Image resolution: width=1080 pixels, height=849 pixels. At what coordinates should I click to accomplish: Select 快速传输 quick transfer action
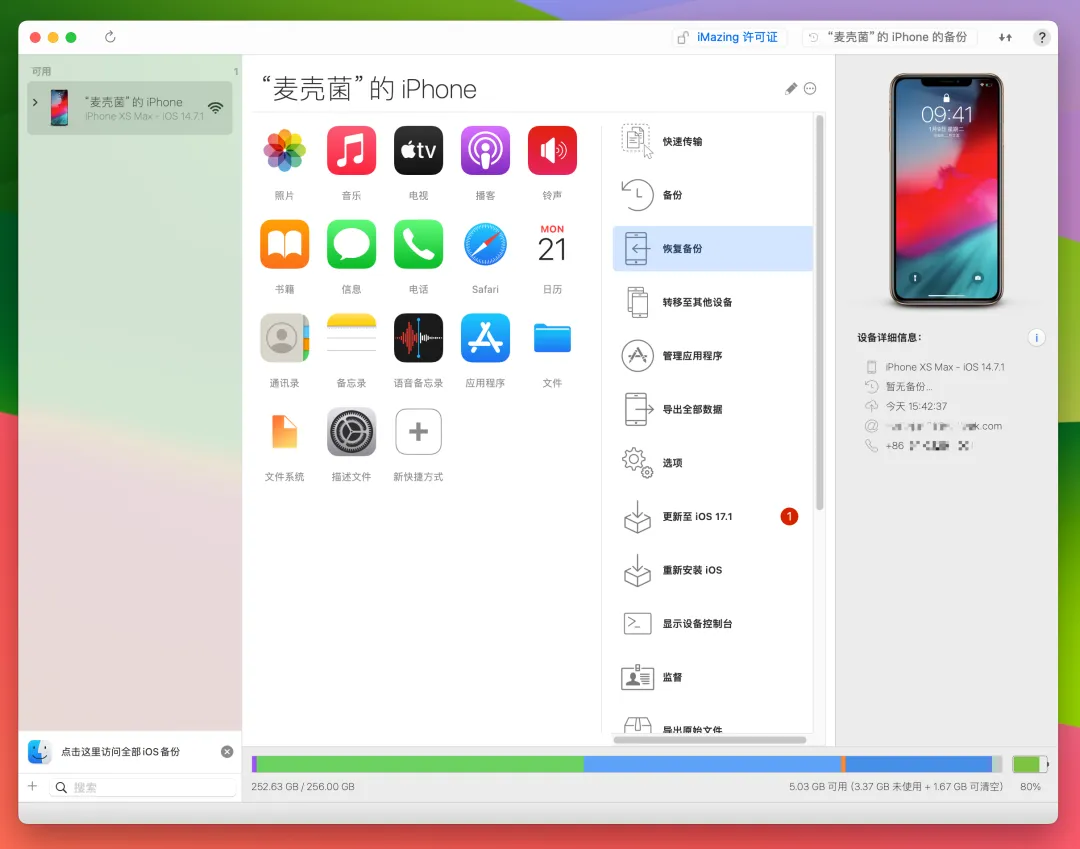click(712, 141)
